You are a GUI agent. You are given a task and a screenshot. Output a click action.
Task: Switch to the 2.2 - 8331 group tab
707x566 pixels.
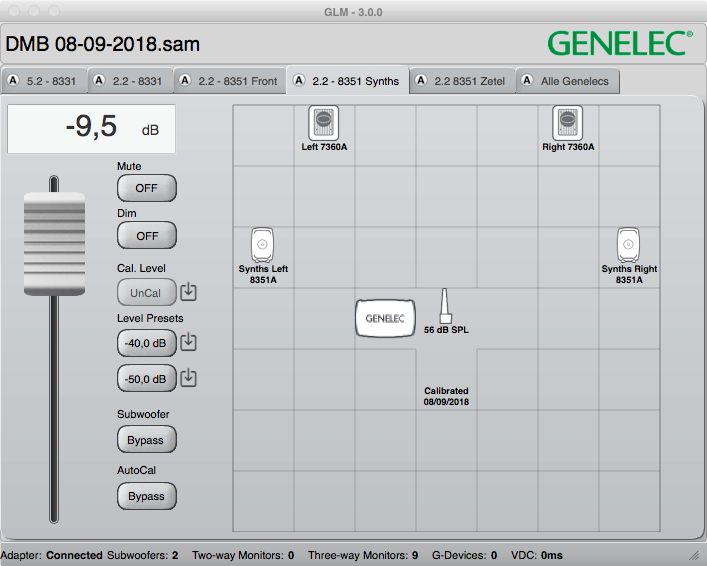(x=130, y=81)
